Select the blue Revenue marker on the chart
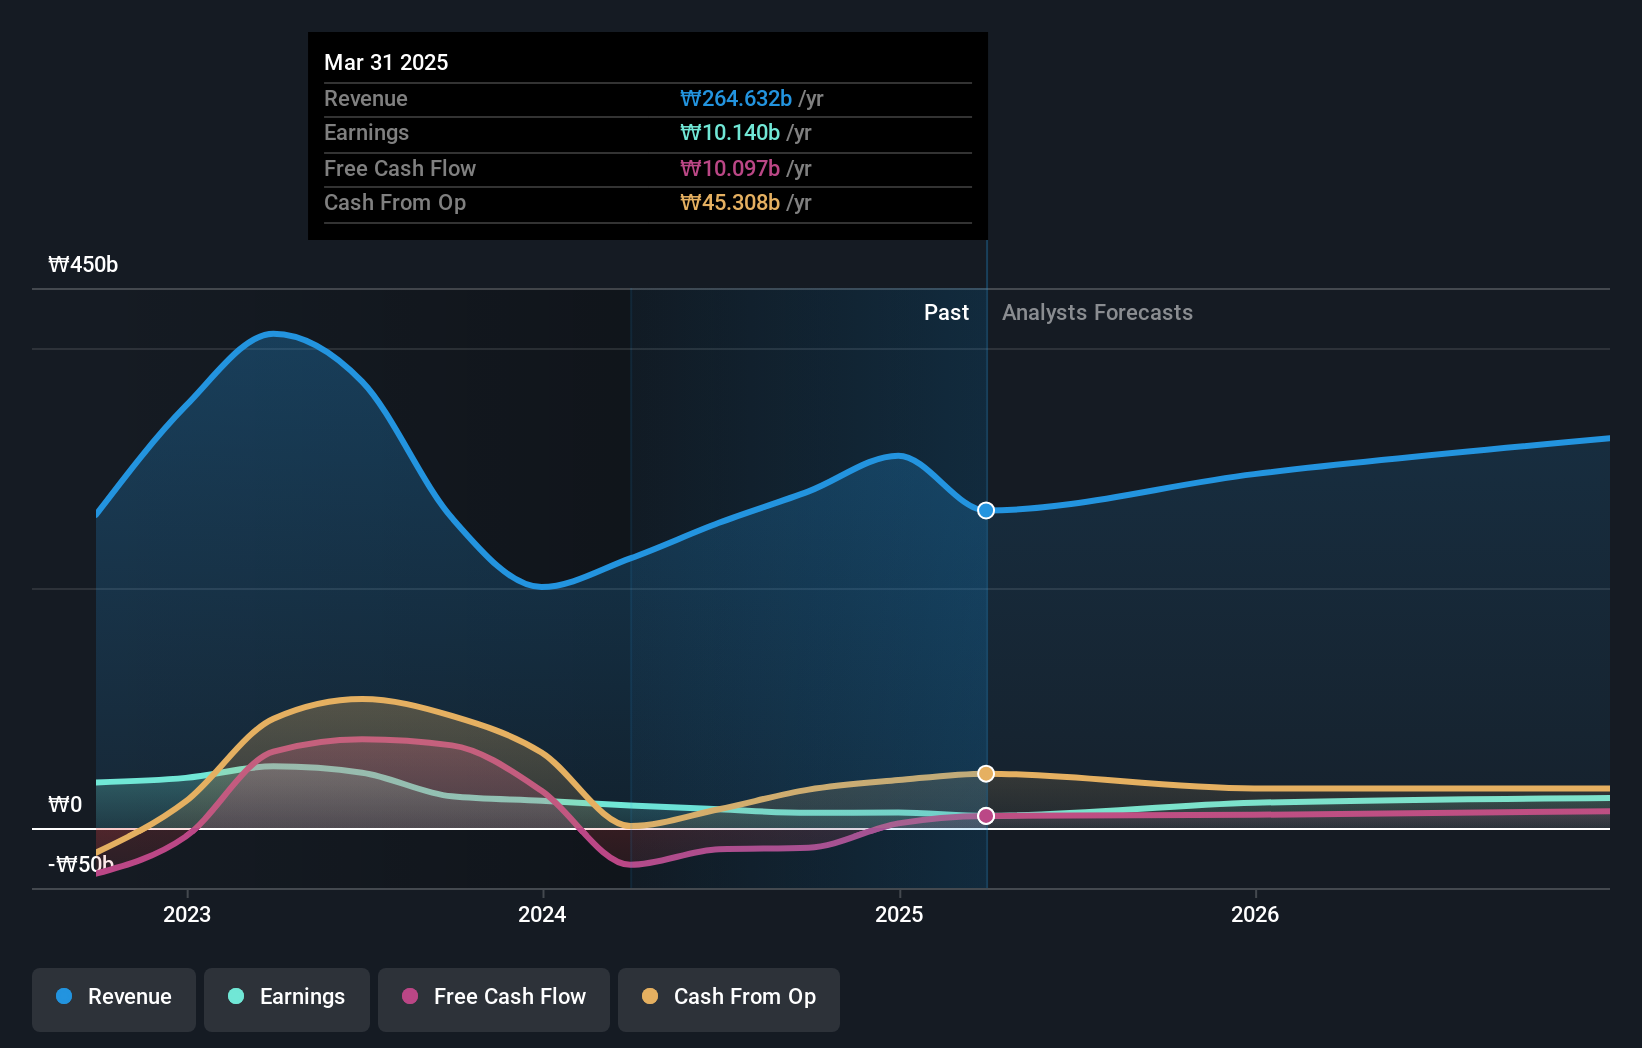Viewport: 1642px width, 1048px height. [x=985, y=510]
